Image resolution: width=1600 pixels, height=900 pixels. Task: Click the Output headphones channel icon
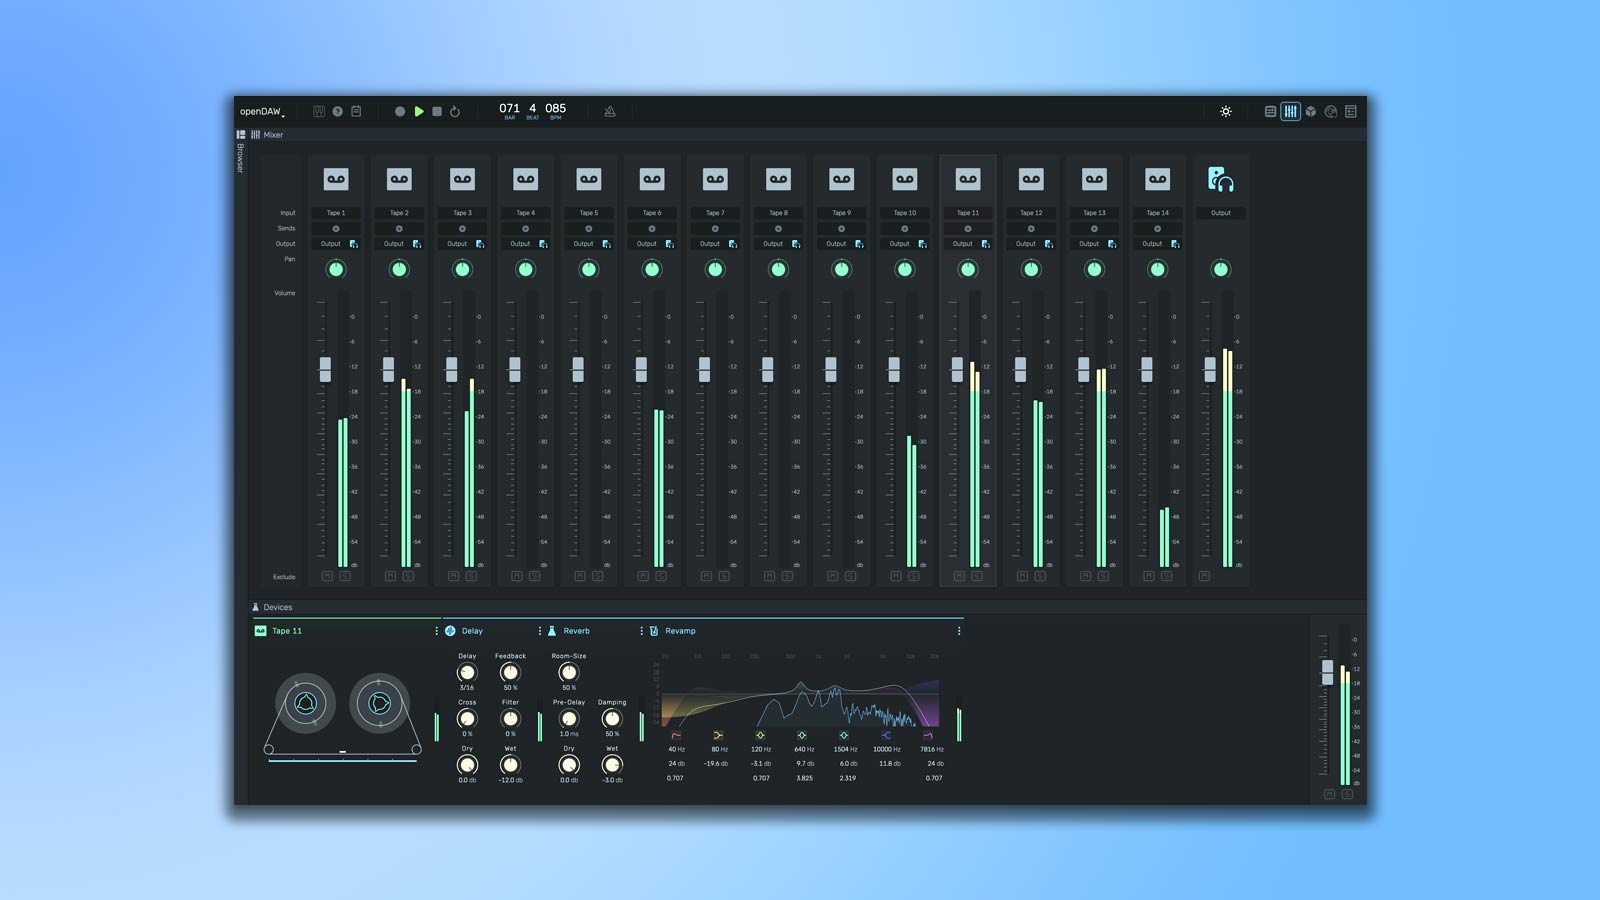(x=1220, y=179)
